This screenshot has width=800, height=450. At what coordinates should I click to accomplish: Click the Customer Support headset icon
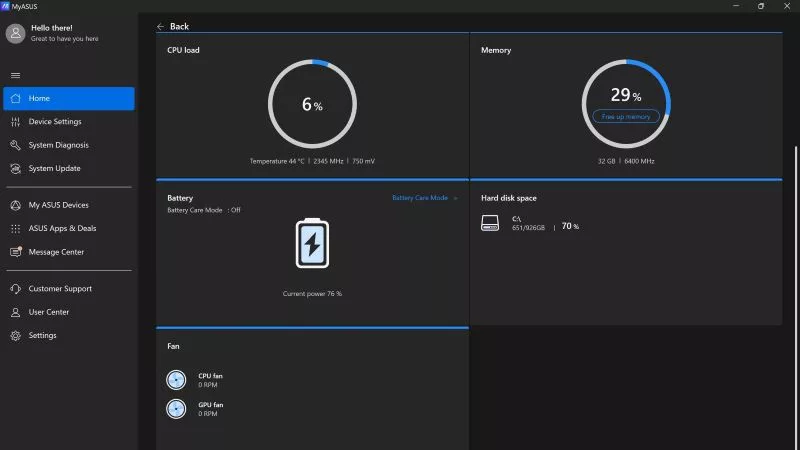[x=16, y=289]
